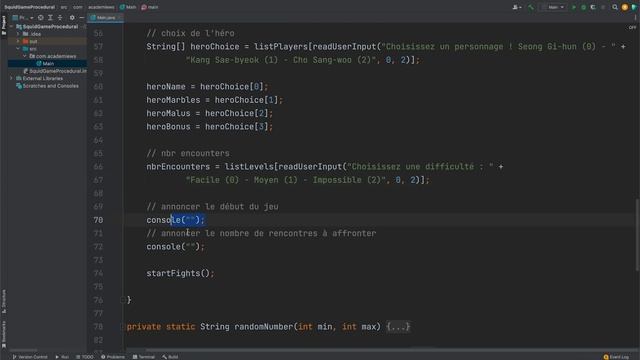Open the Problems tool window
This screenshot has height=360, width=640.
[113, 357]
